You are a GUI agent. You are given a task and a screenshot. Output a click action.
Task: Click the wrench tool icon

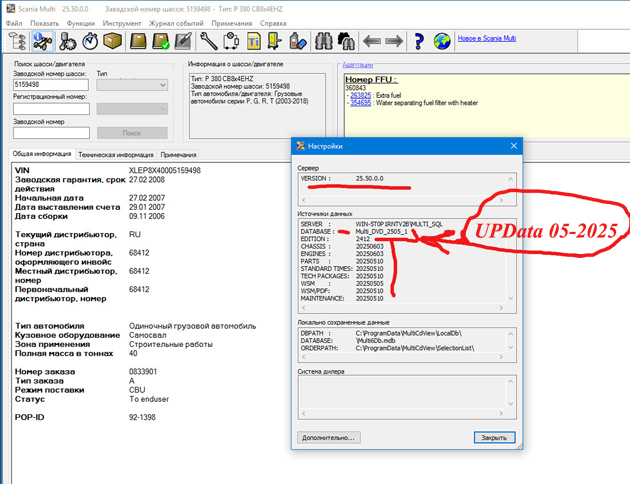click(x=208, y=41)
